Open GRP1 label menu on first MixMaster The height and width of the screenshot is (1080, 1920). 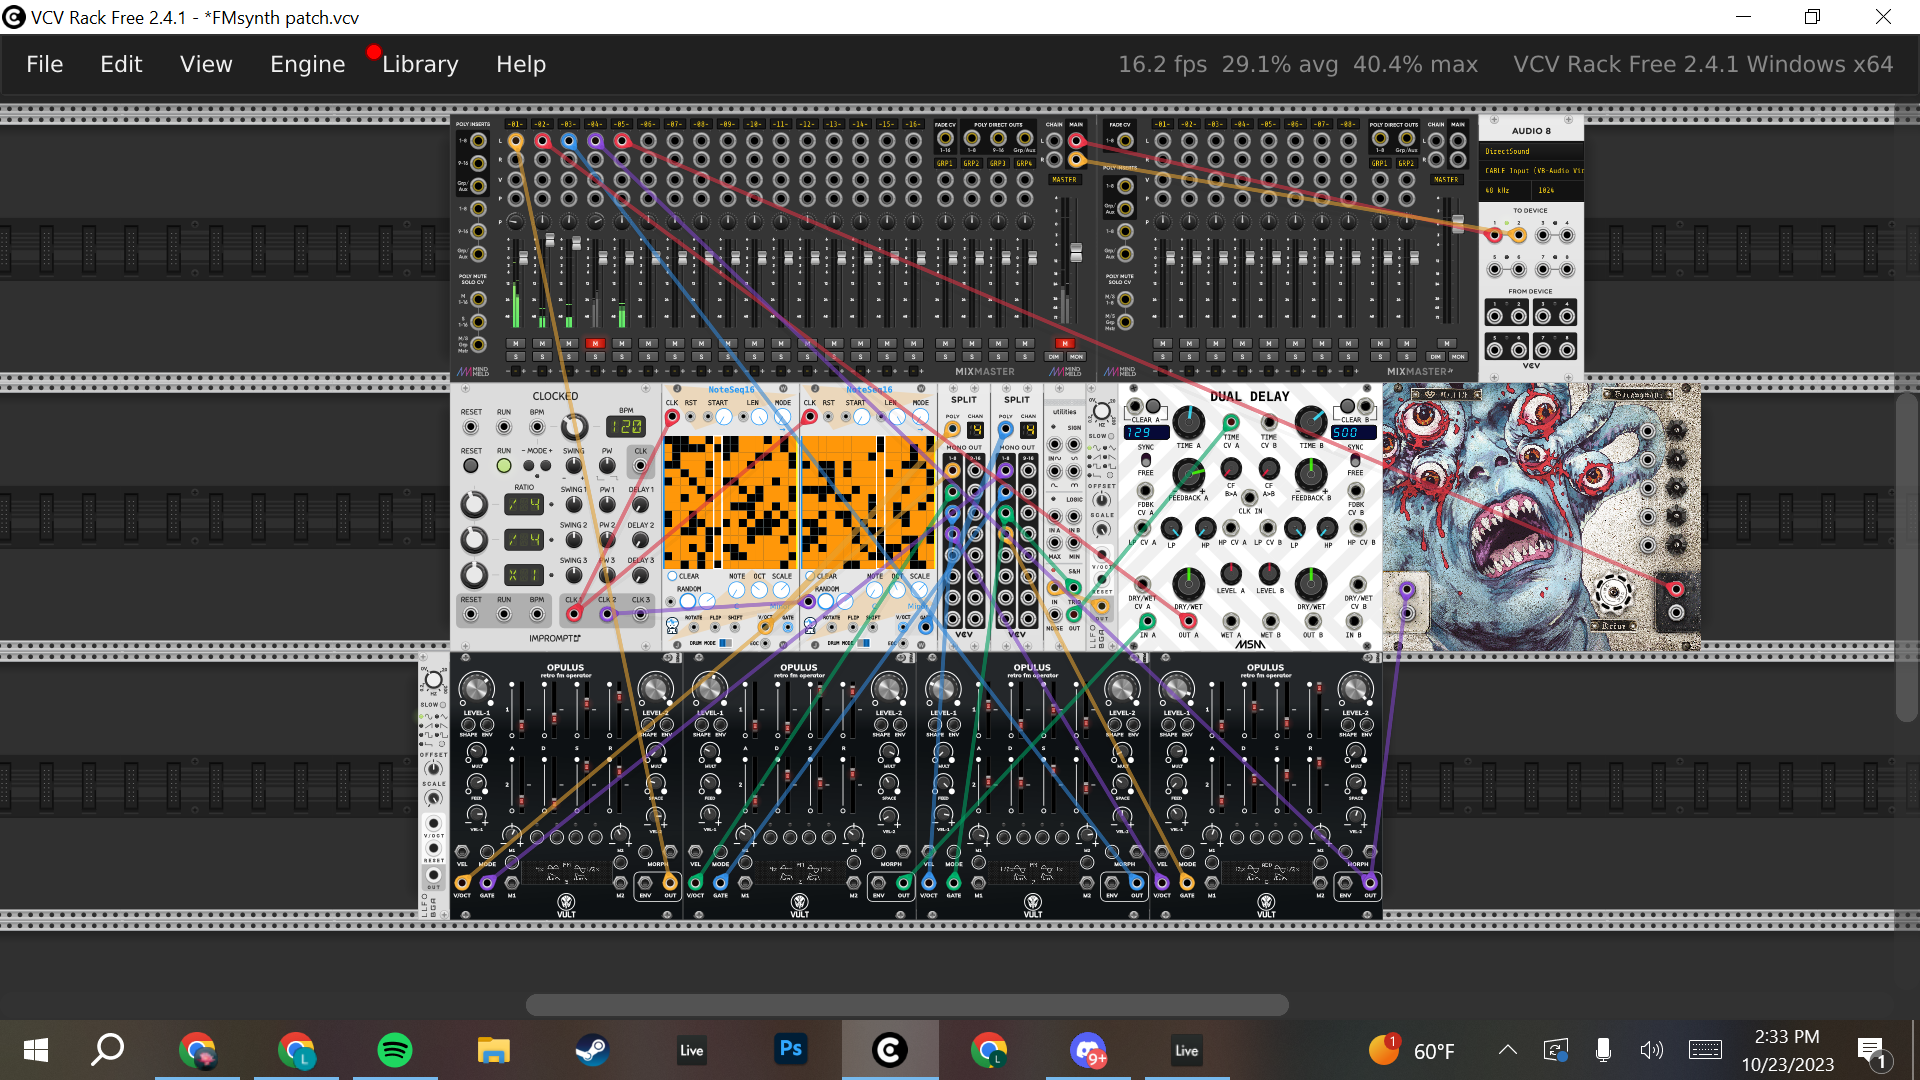[945, 163]
